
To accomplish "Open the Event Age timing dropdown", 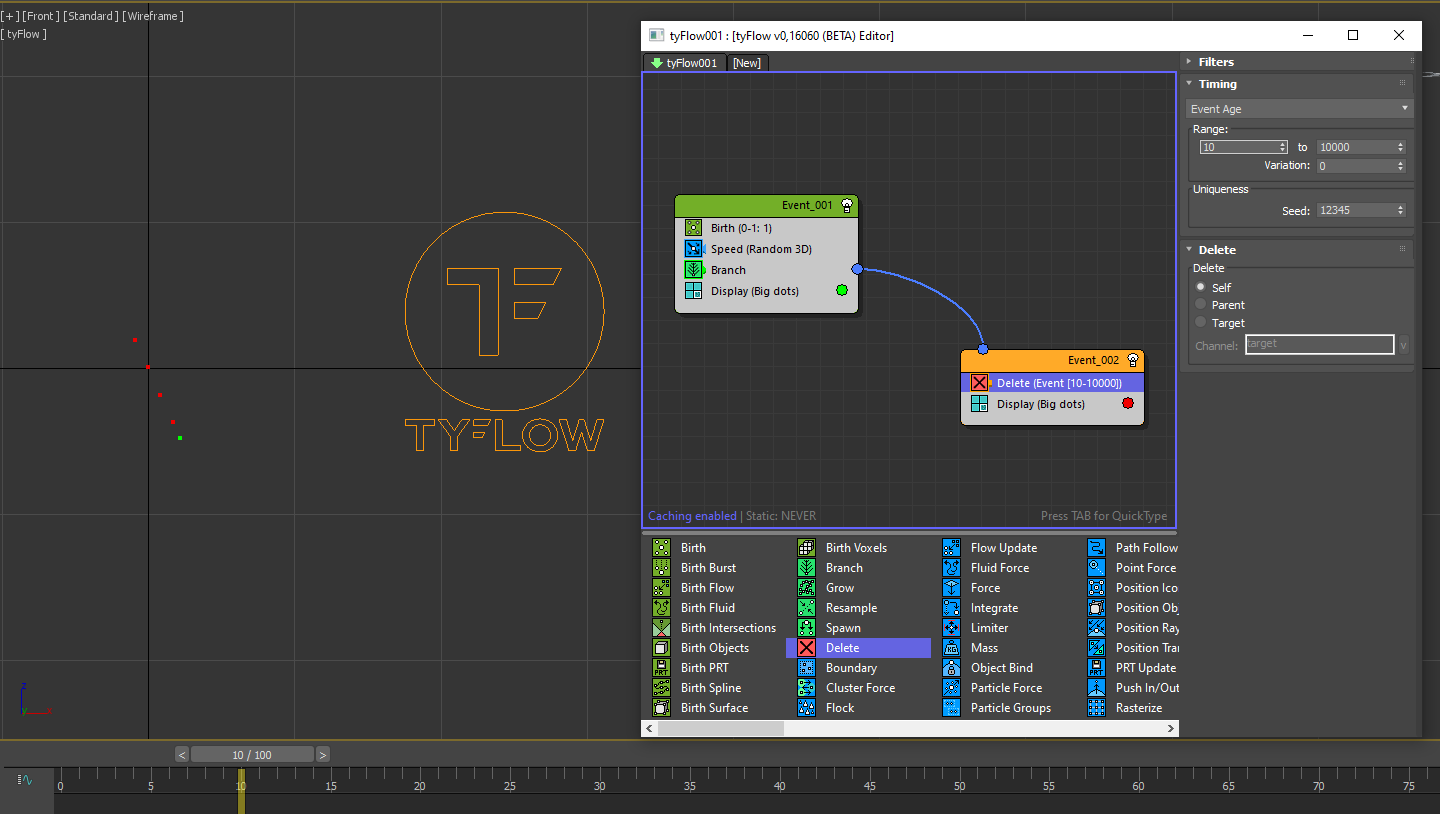I will click(x=1299, y=109).
